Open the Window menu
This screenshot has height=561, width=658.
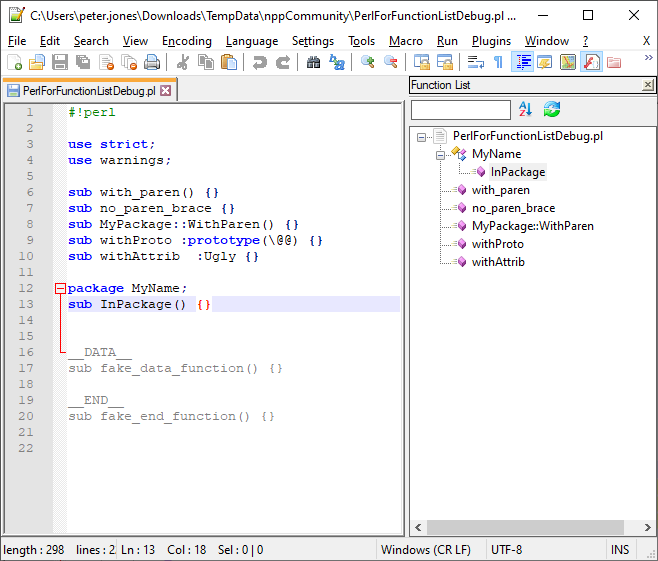point(547,41)
